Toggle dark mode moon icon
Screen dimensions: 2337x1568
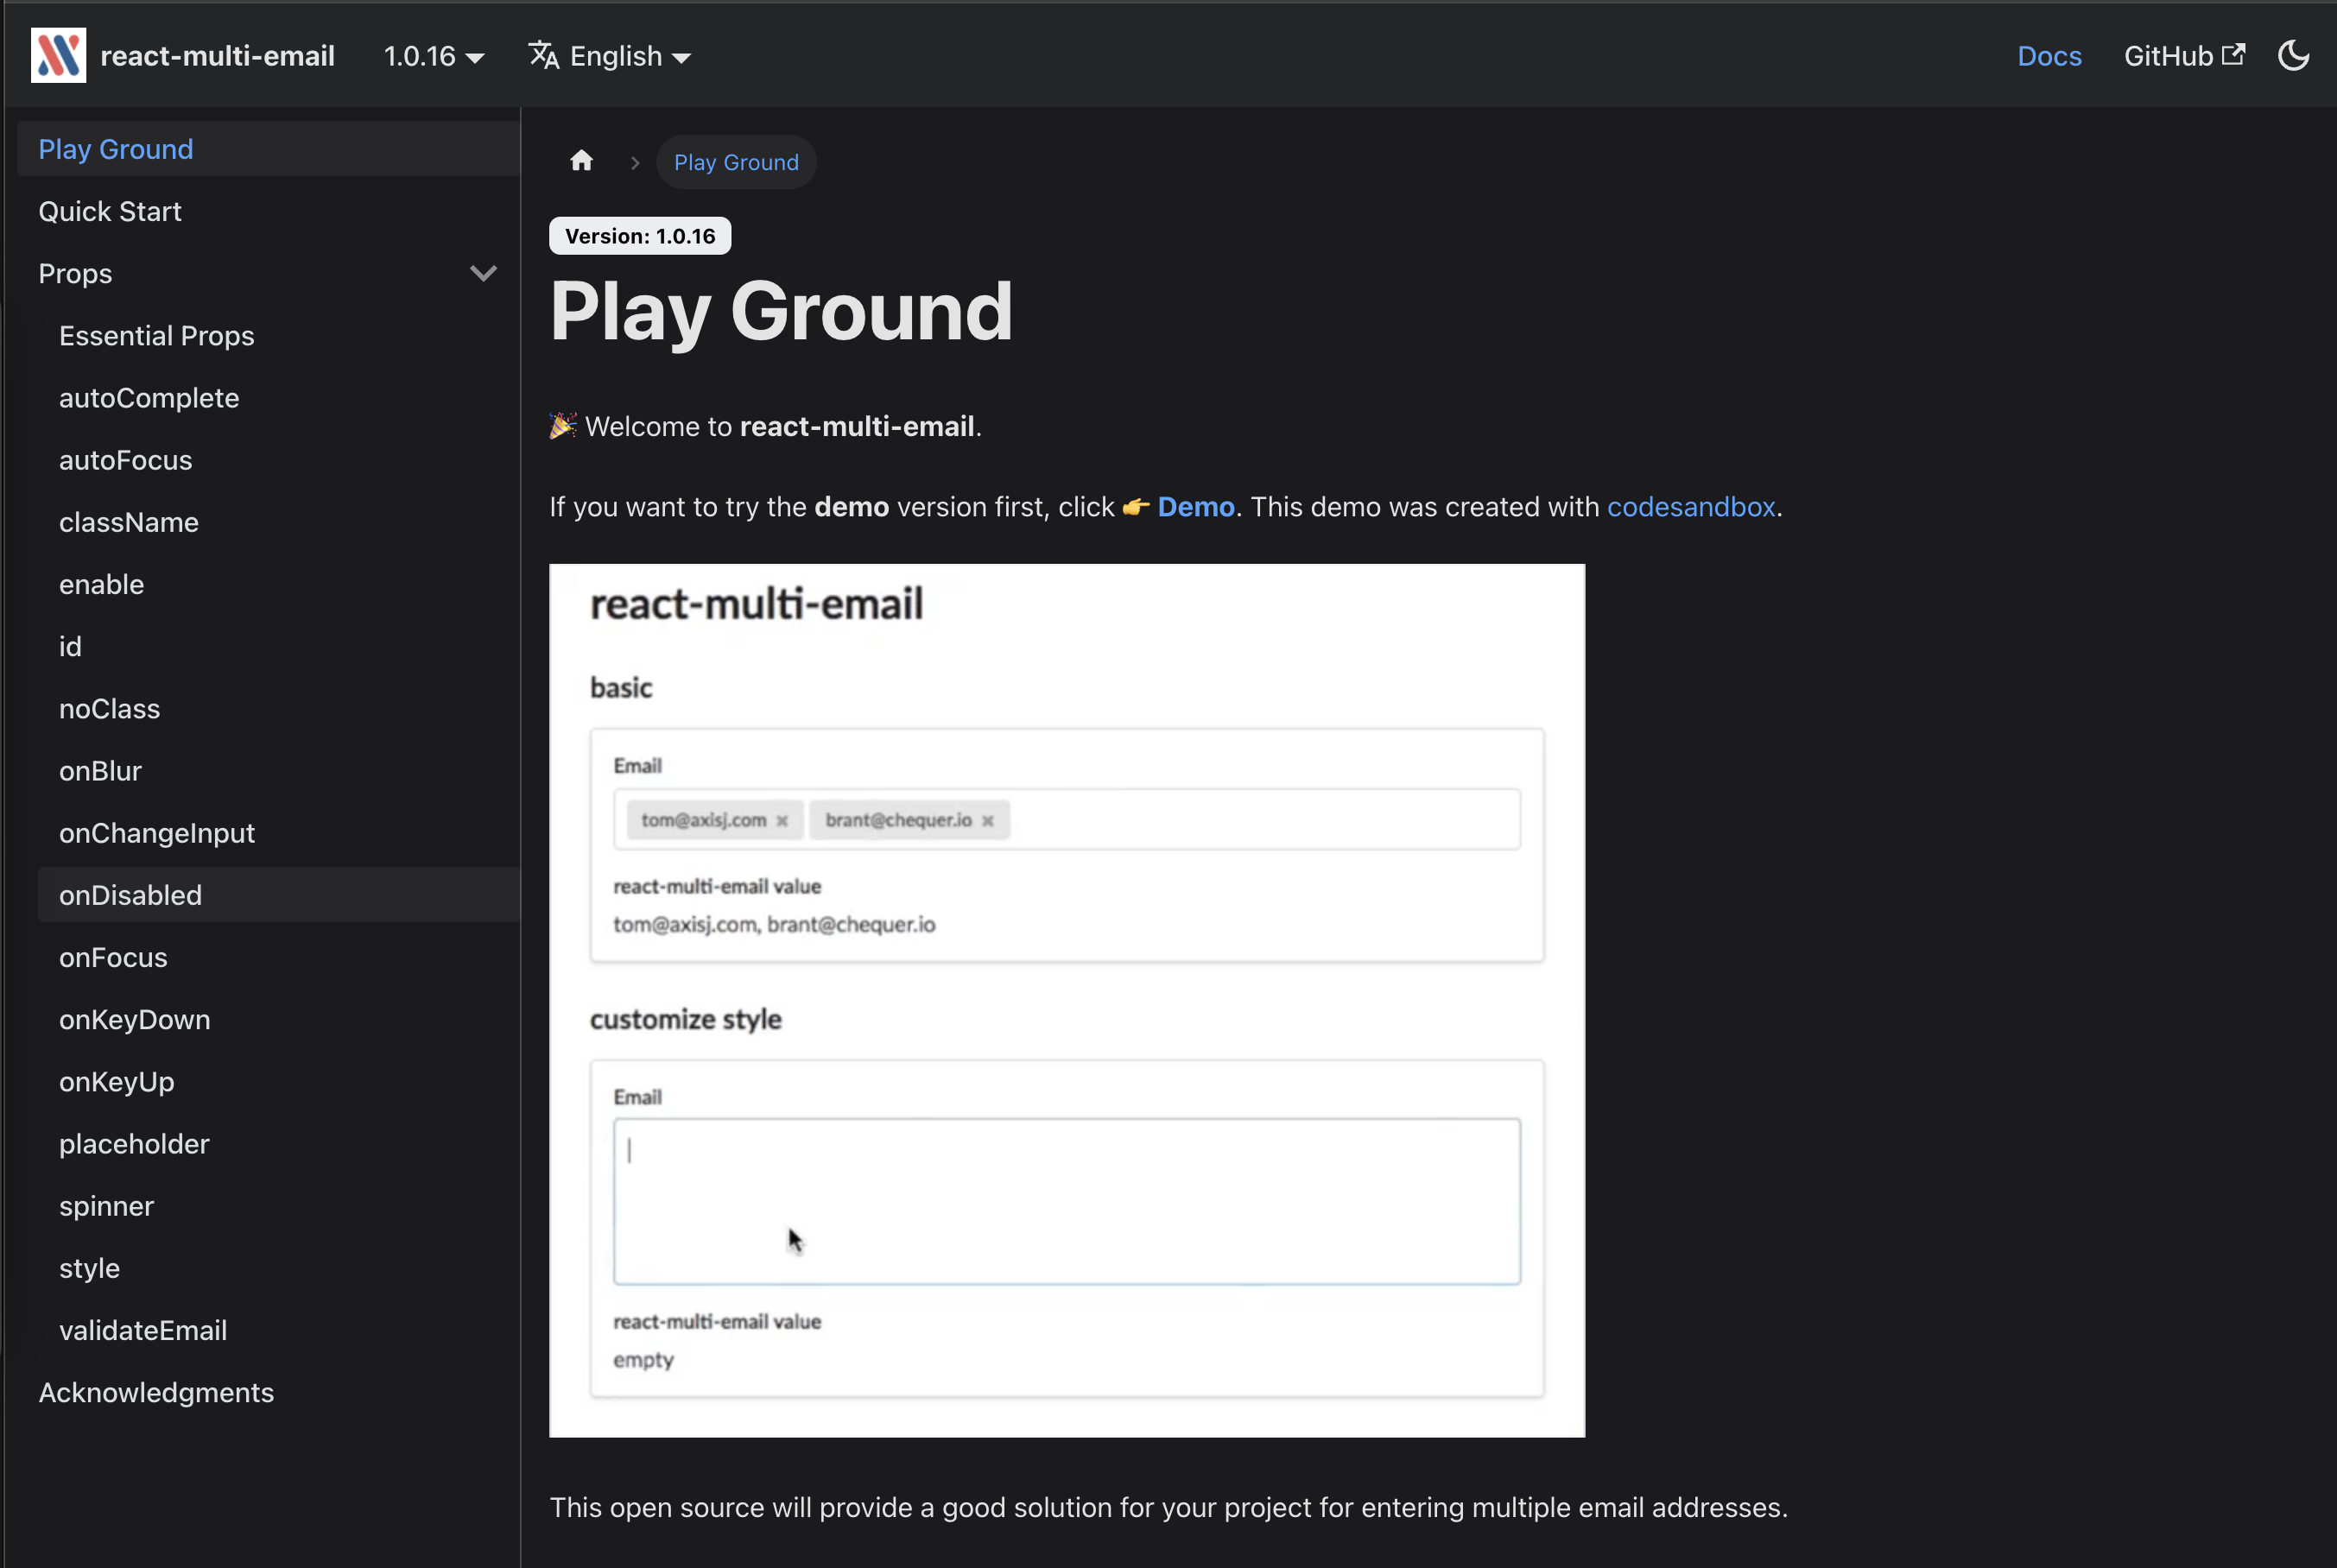[2293, 56]
